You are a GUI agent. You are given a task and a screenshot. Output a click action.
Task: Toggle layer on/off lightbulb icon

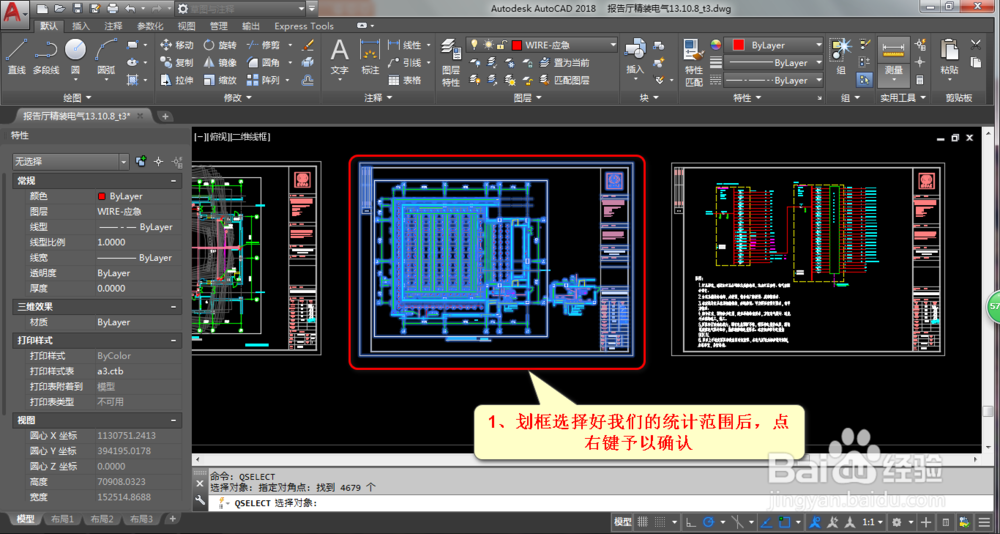(475, 45)
